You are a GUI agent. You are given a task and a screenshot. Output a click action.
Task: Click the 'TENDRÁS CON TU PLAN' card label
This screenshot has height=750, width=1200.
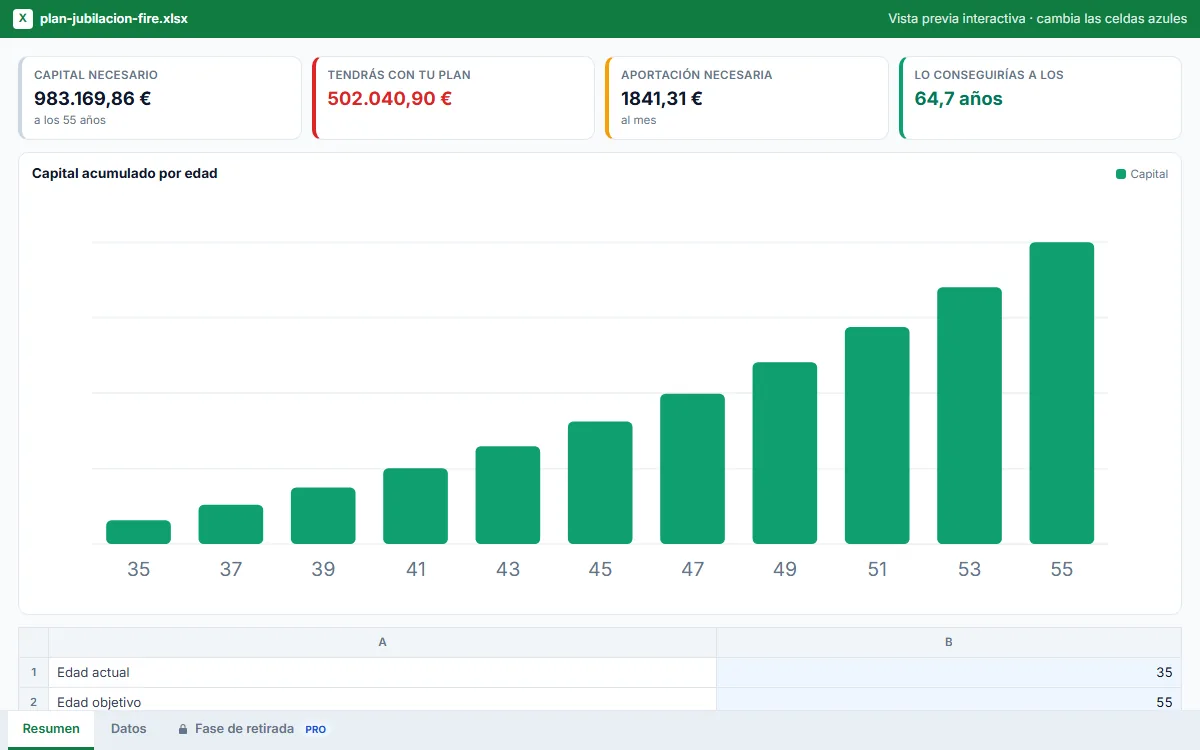399,75
